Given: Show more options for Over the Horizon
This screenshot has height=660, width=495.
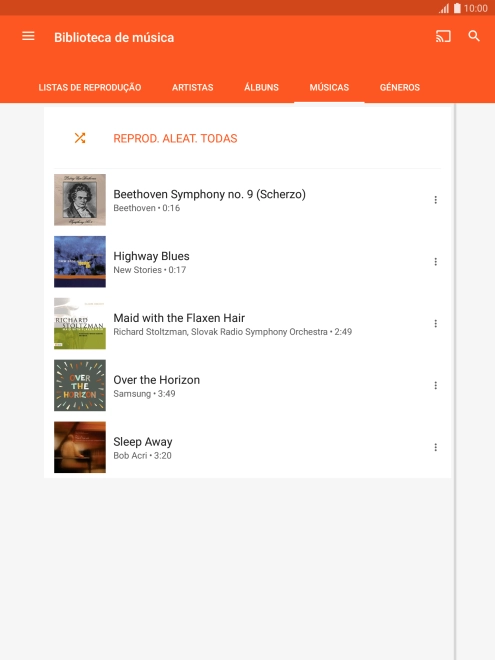Looking at the screenshot, I should tap(436, 386).
